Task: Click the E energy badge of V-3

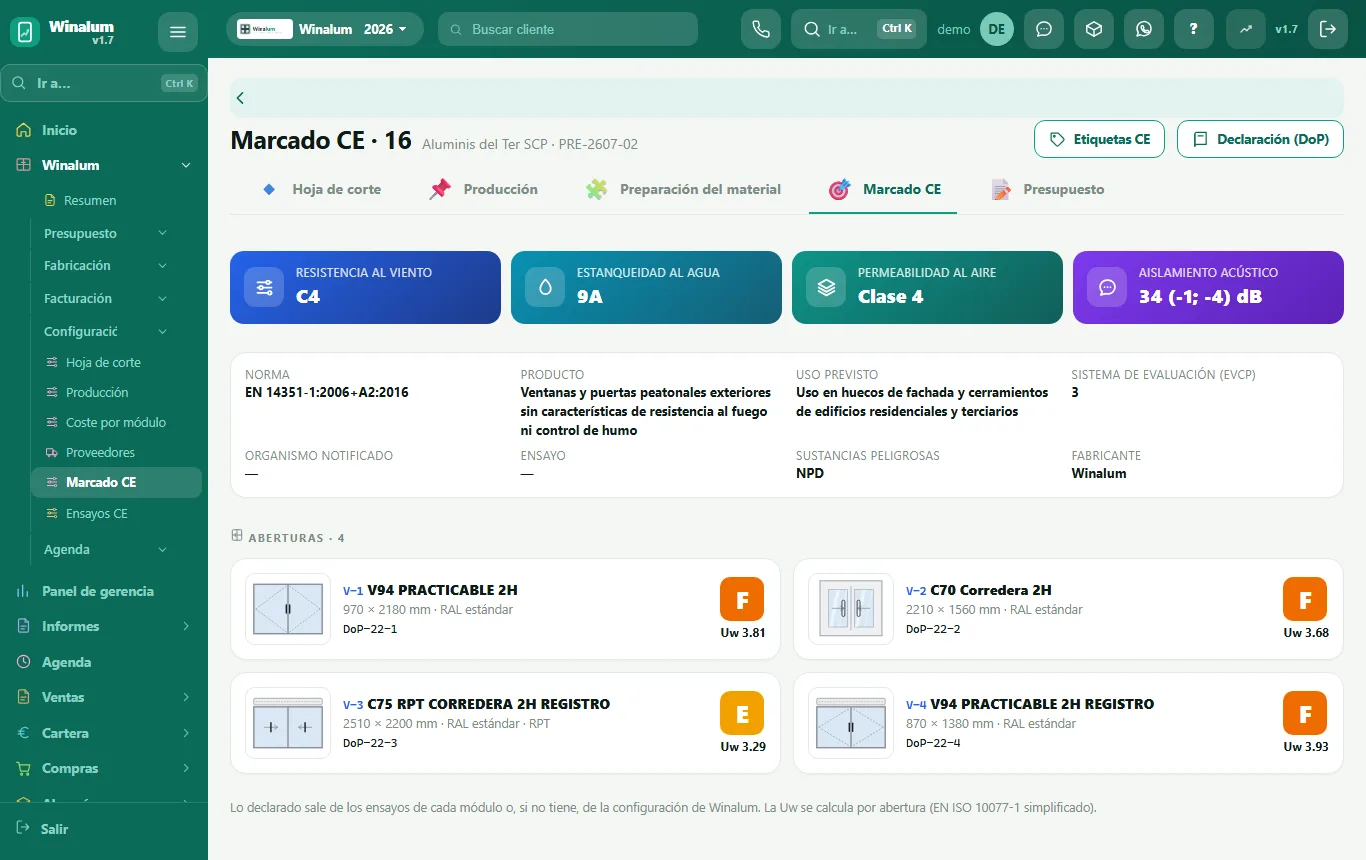Action: pos(742,713)
